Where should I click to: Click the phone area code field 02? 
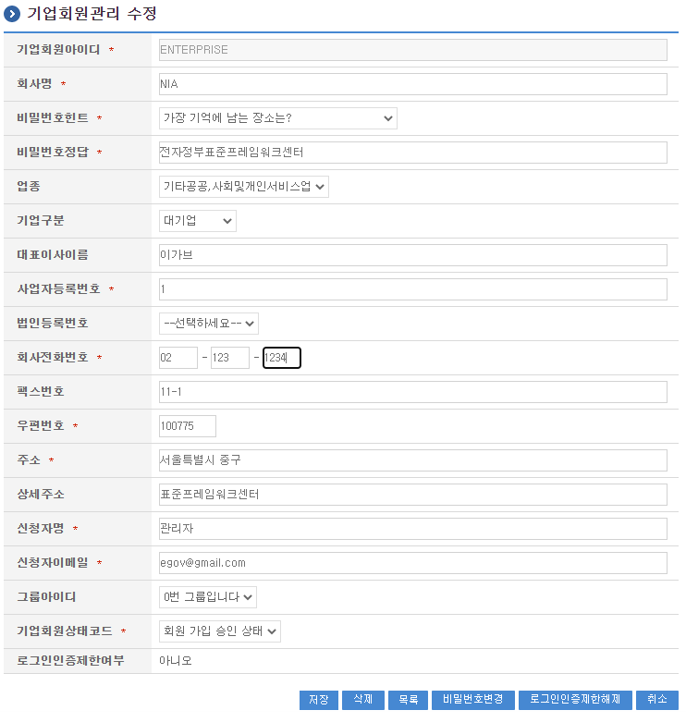pyautogui.click(x=178, y=357)
